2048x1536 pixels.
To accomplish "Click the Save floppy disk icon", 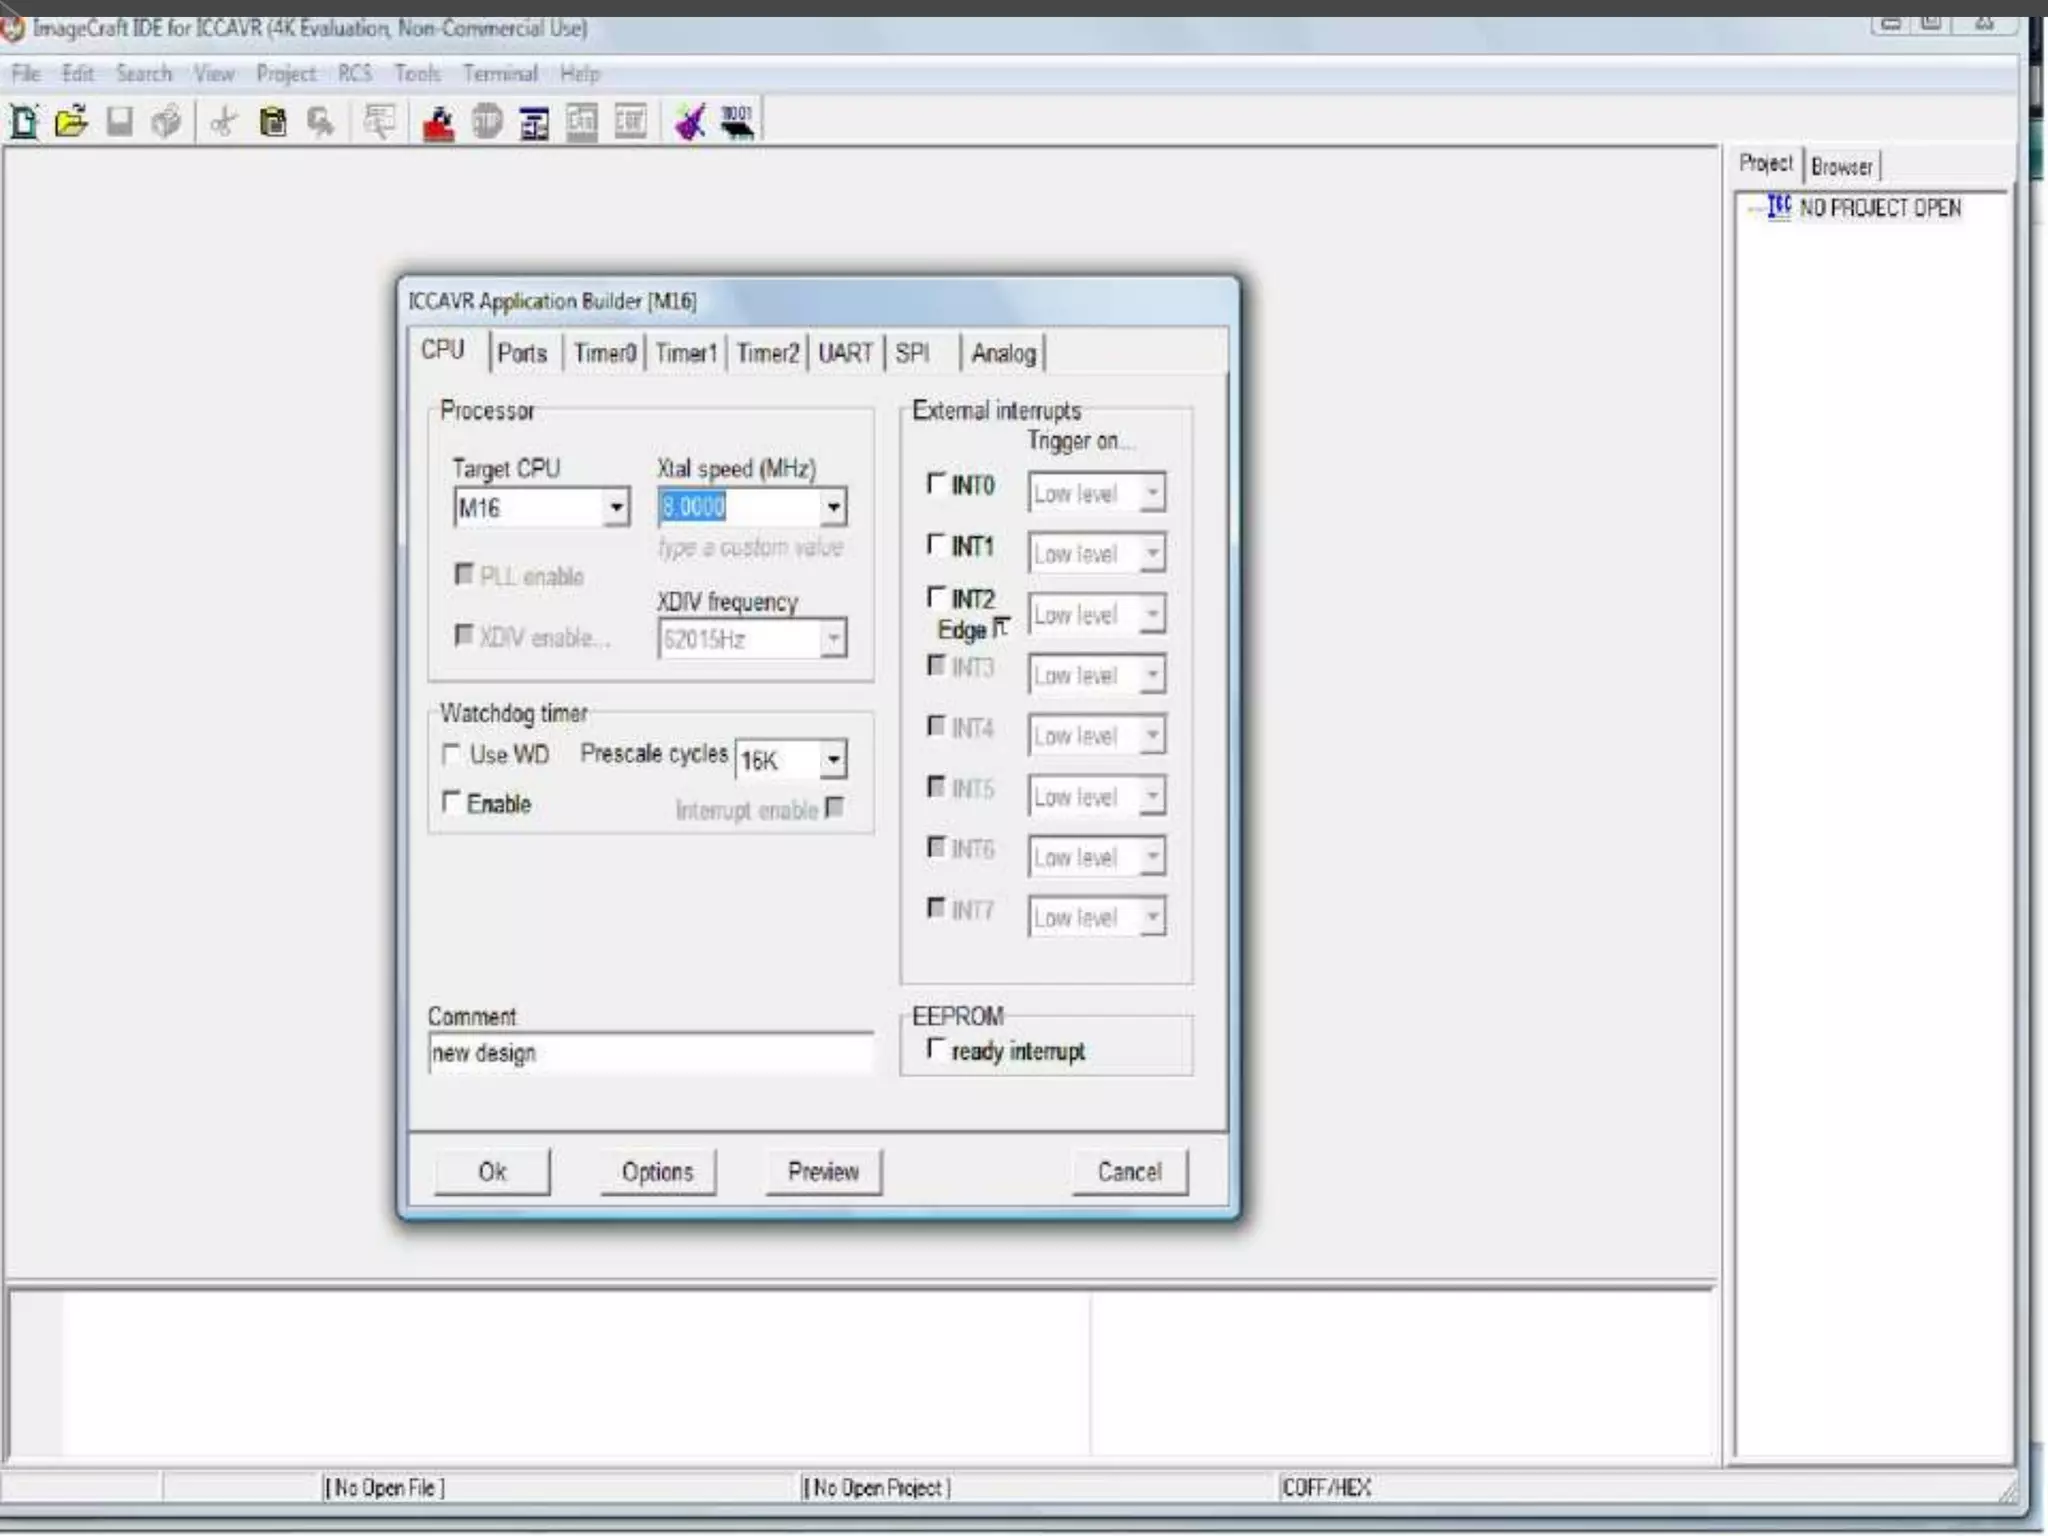I will click(x=119, y=122).
